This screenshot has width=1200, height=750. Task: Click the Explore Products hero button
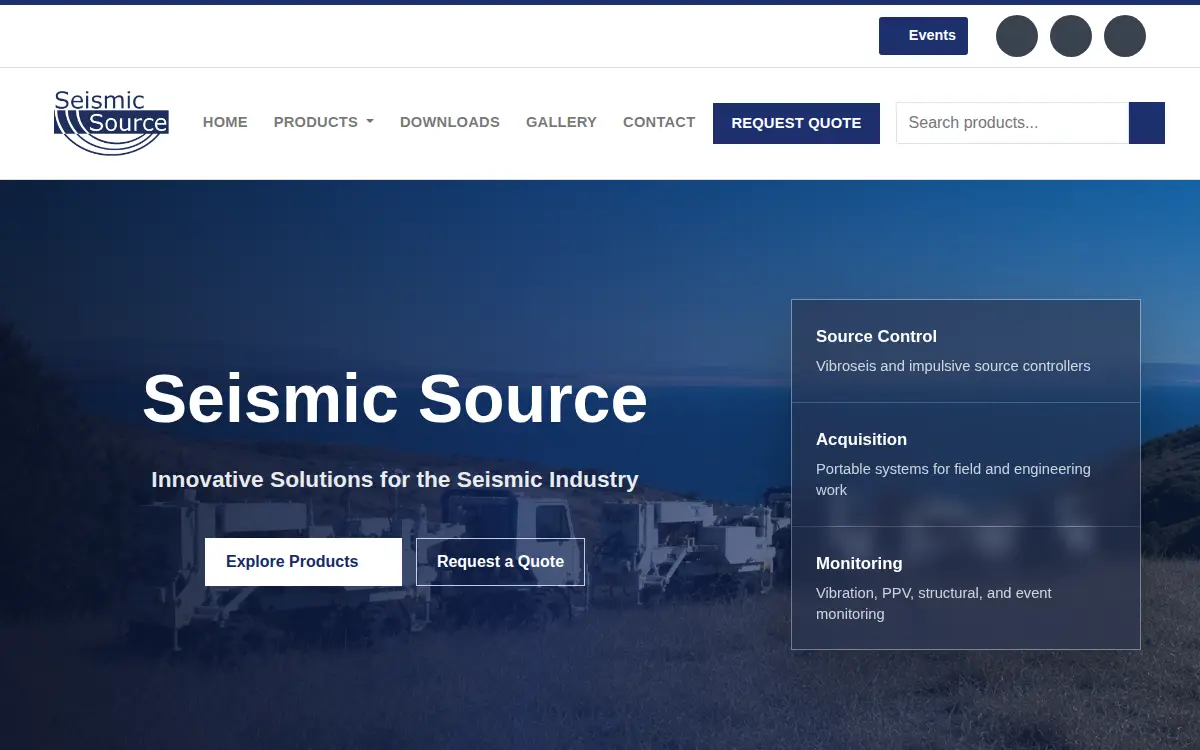pos(303,562)
